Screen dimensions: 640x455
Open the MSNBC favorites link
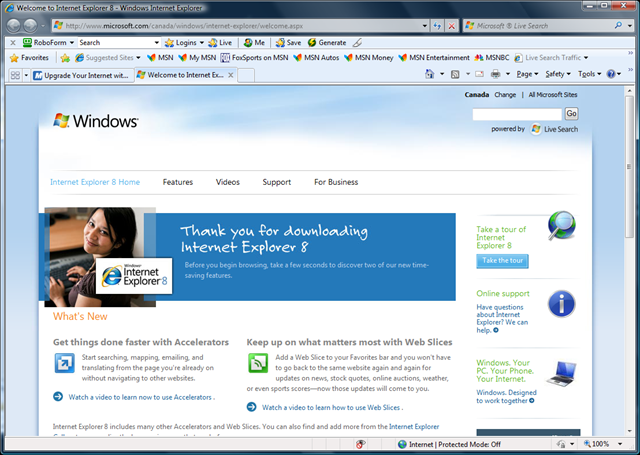point(491,58)
